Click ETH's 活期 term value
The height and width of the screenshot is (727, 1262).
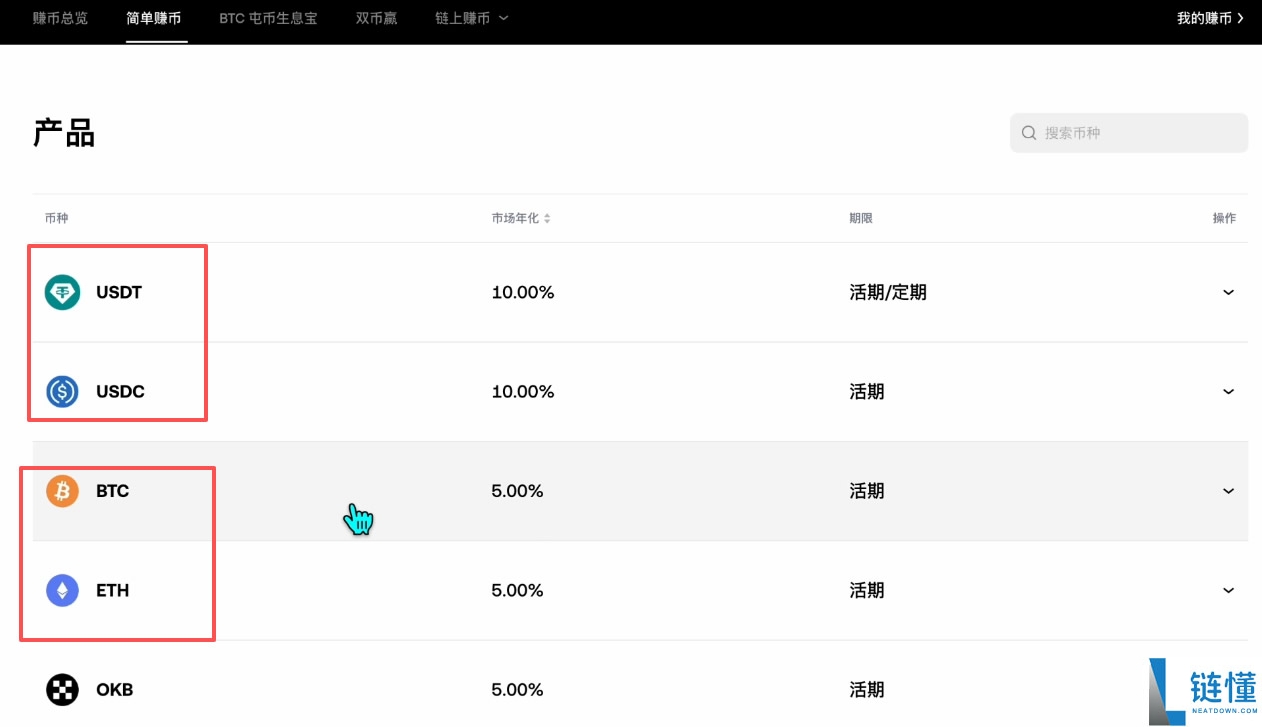click(867, 590)
